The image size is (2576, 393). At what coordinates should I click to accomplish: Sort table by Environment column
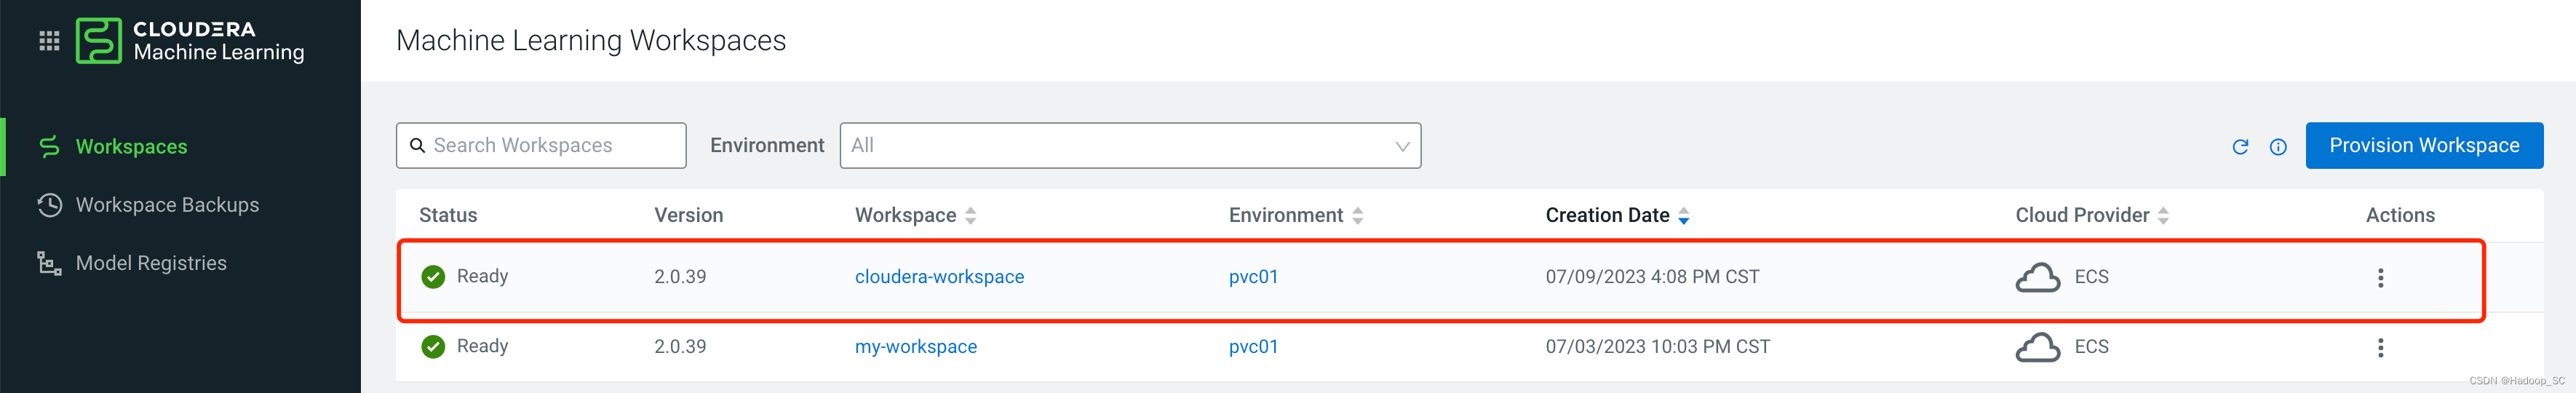point(1357,216)
